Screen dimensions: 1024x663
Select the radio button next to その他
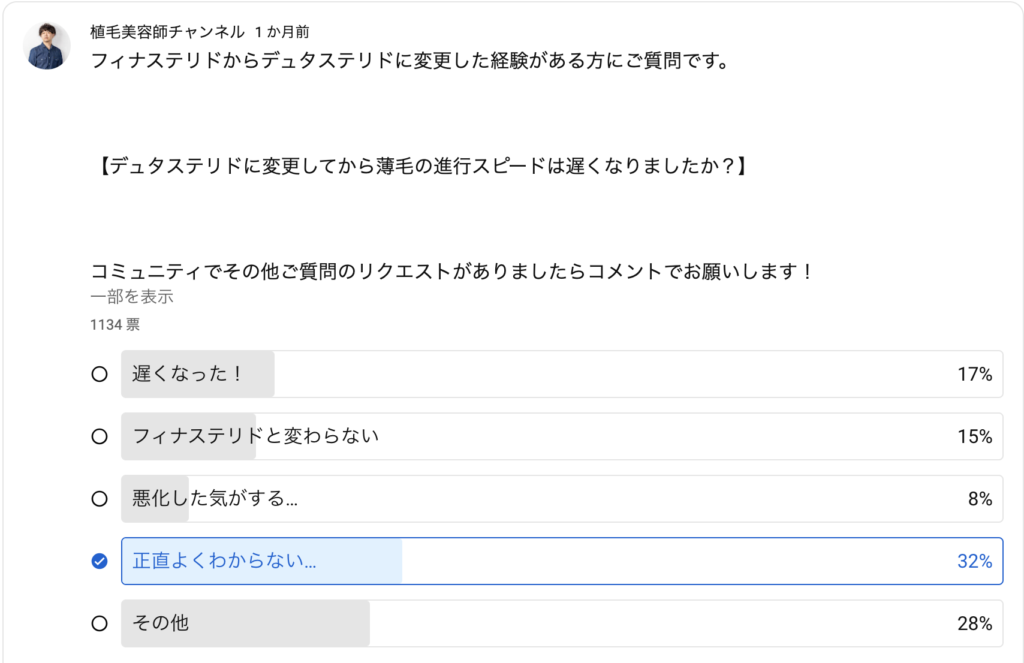pos(99,624)
